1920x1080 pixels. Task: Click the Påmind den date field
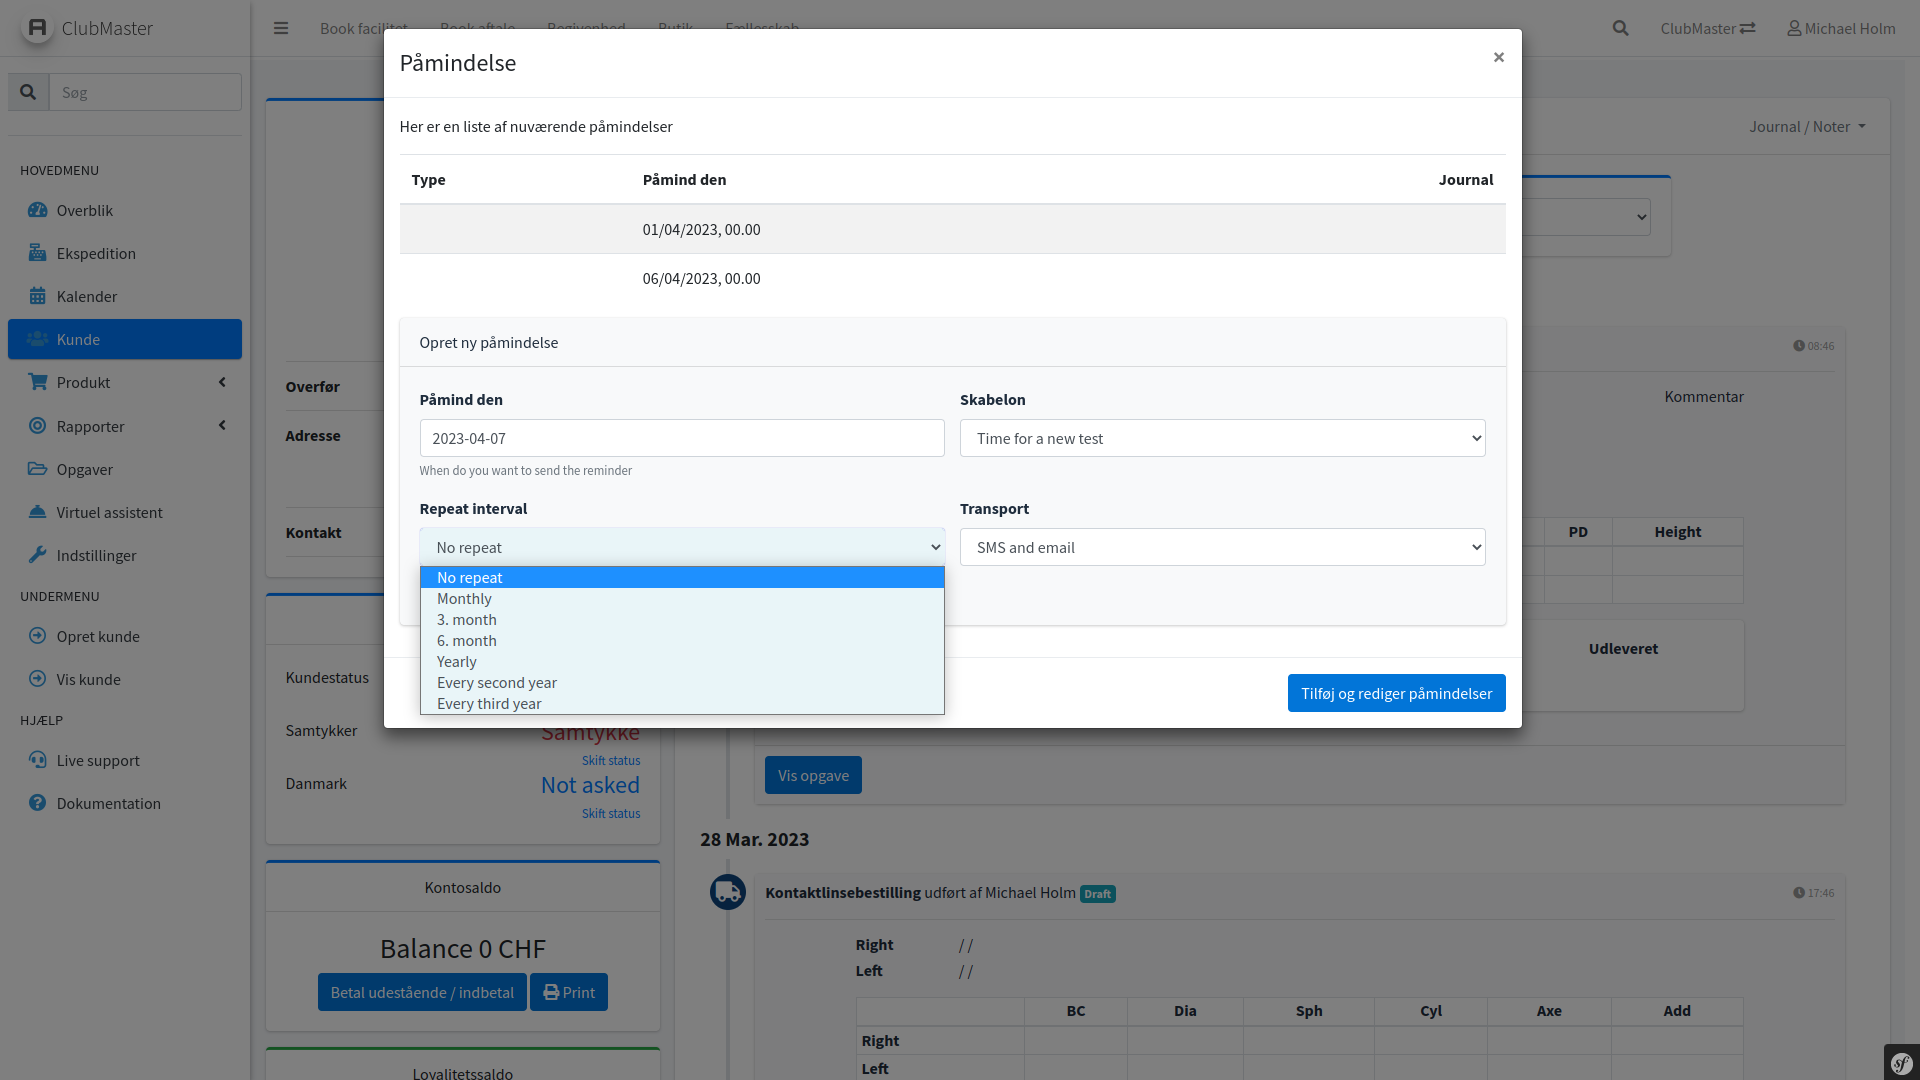(x=681, y=438)
